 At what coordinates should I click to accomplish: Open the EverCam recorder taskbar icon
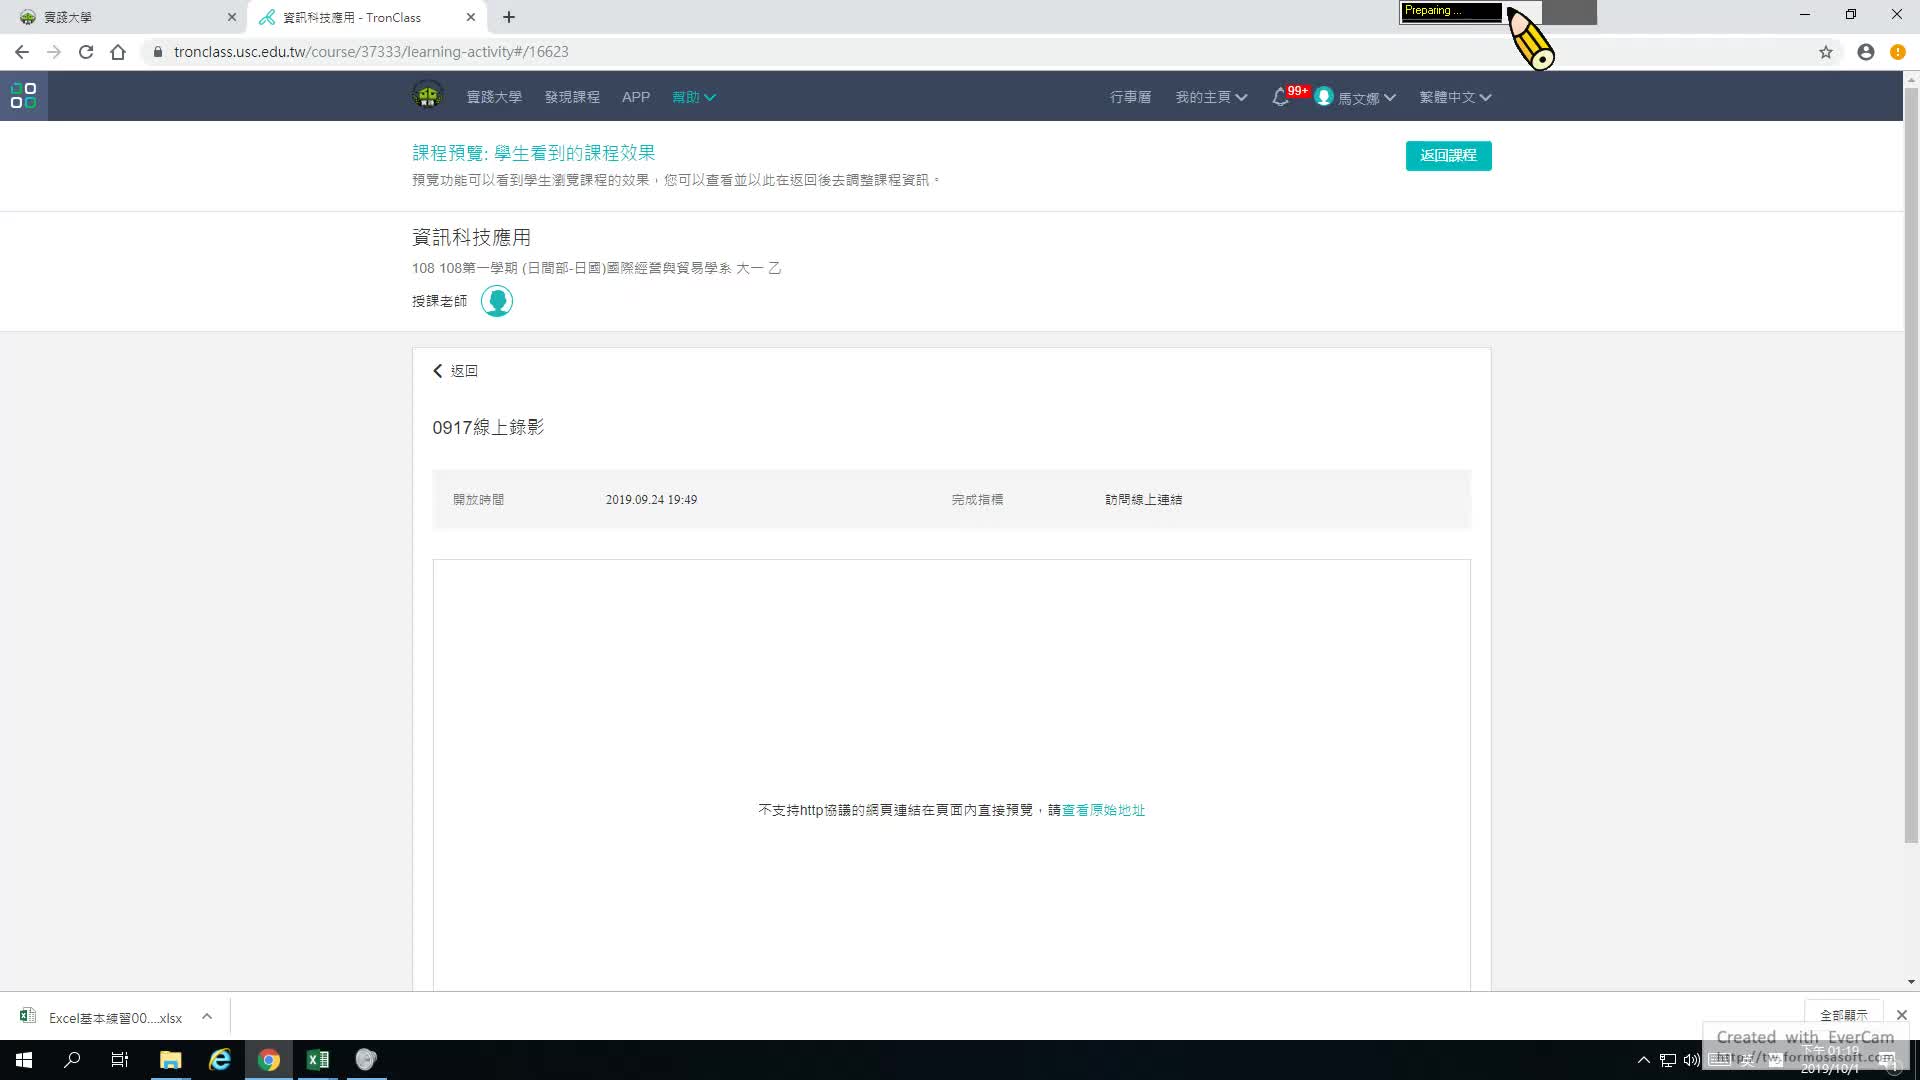[x=366, y=1060]
